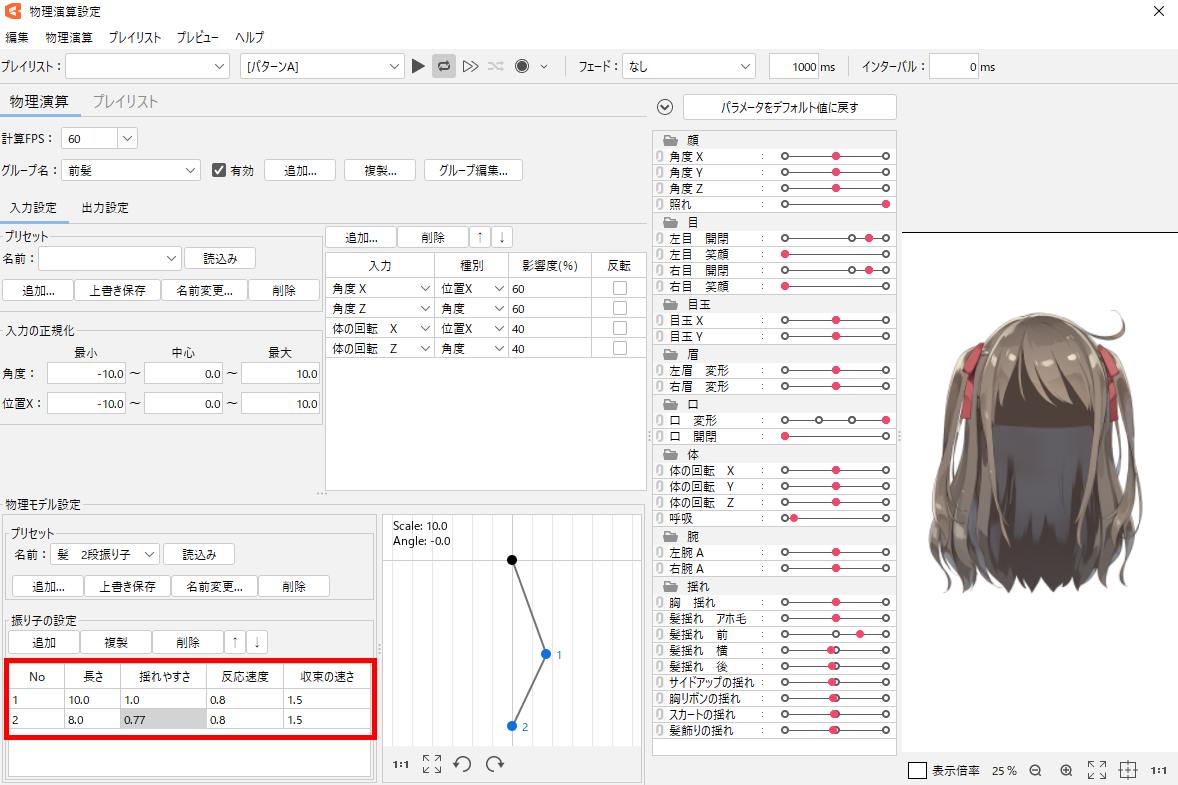Click the 腕 folder icon

pos(670,536)
